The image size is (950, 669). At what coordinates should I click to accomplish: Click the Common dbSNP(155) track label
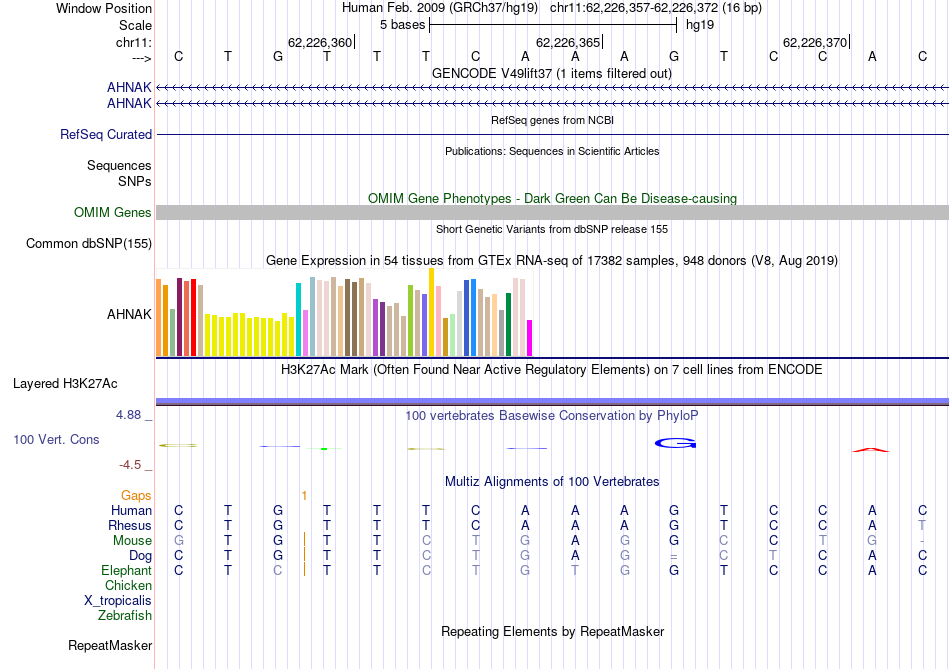(x=88, y=244)
